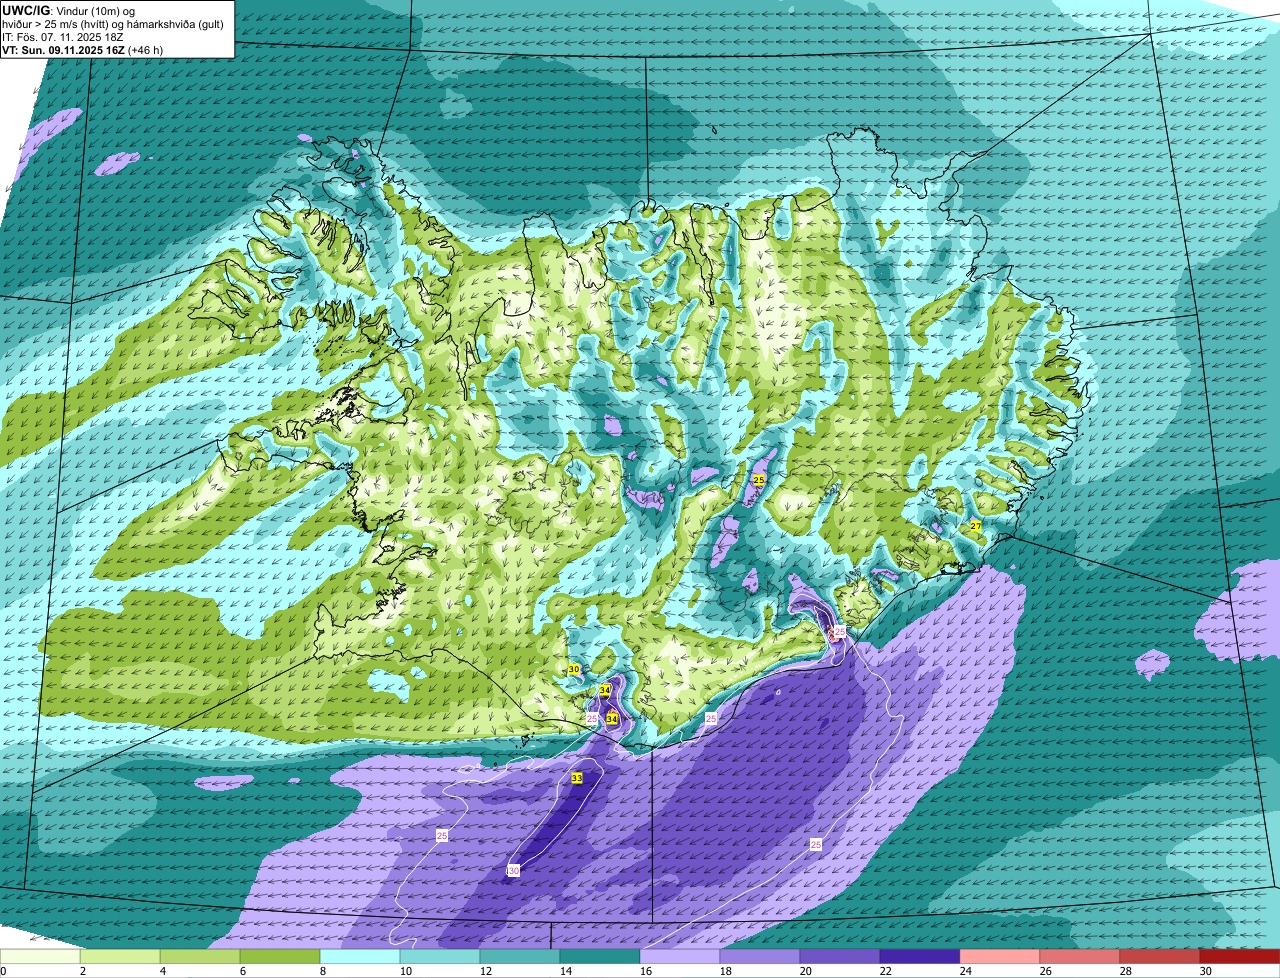Click the yellow 33 gust label offshore
This screenshot has height=978, width=1280.
[x=577, y=778]
